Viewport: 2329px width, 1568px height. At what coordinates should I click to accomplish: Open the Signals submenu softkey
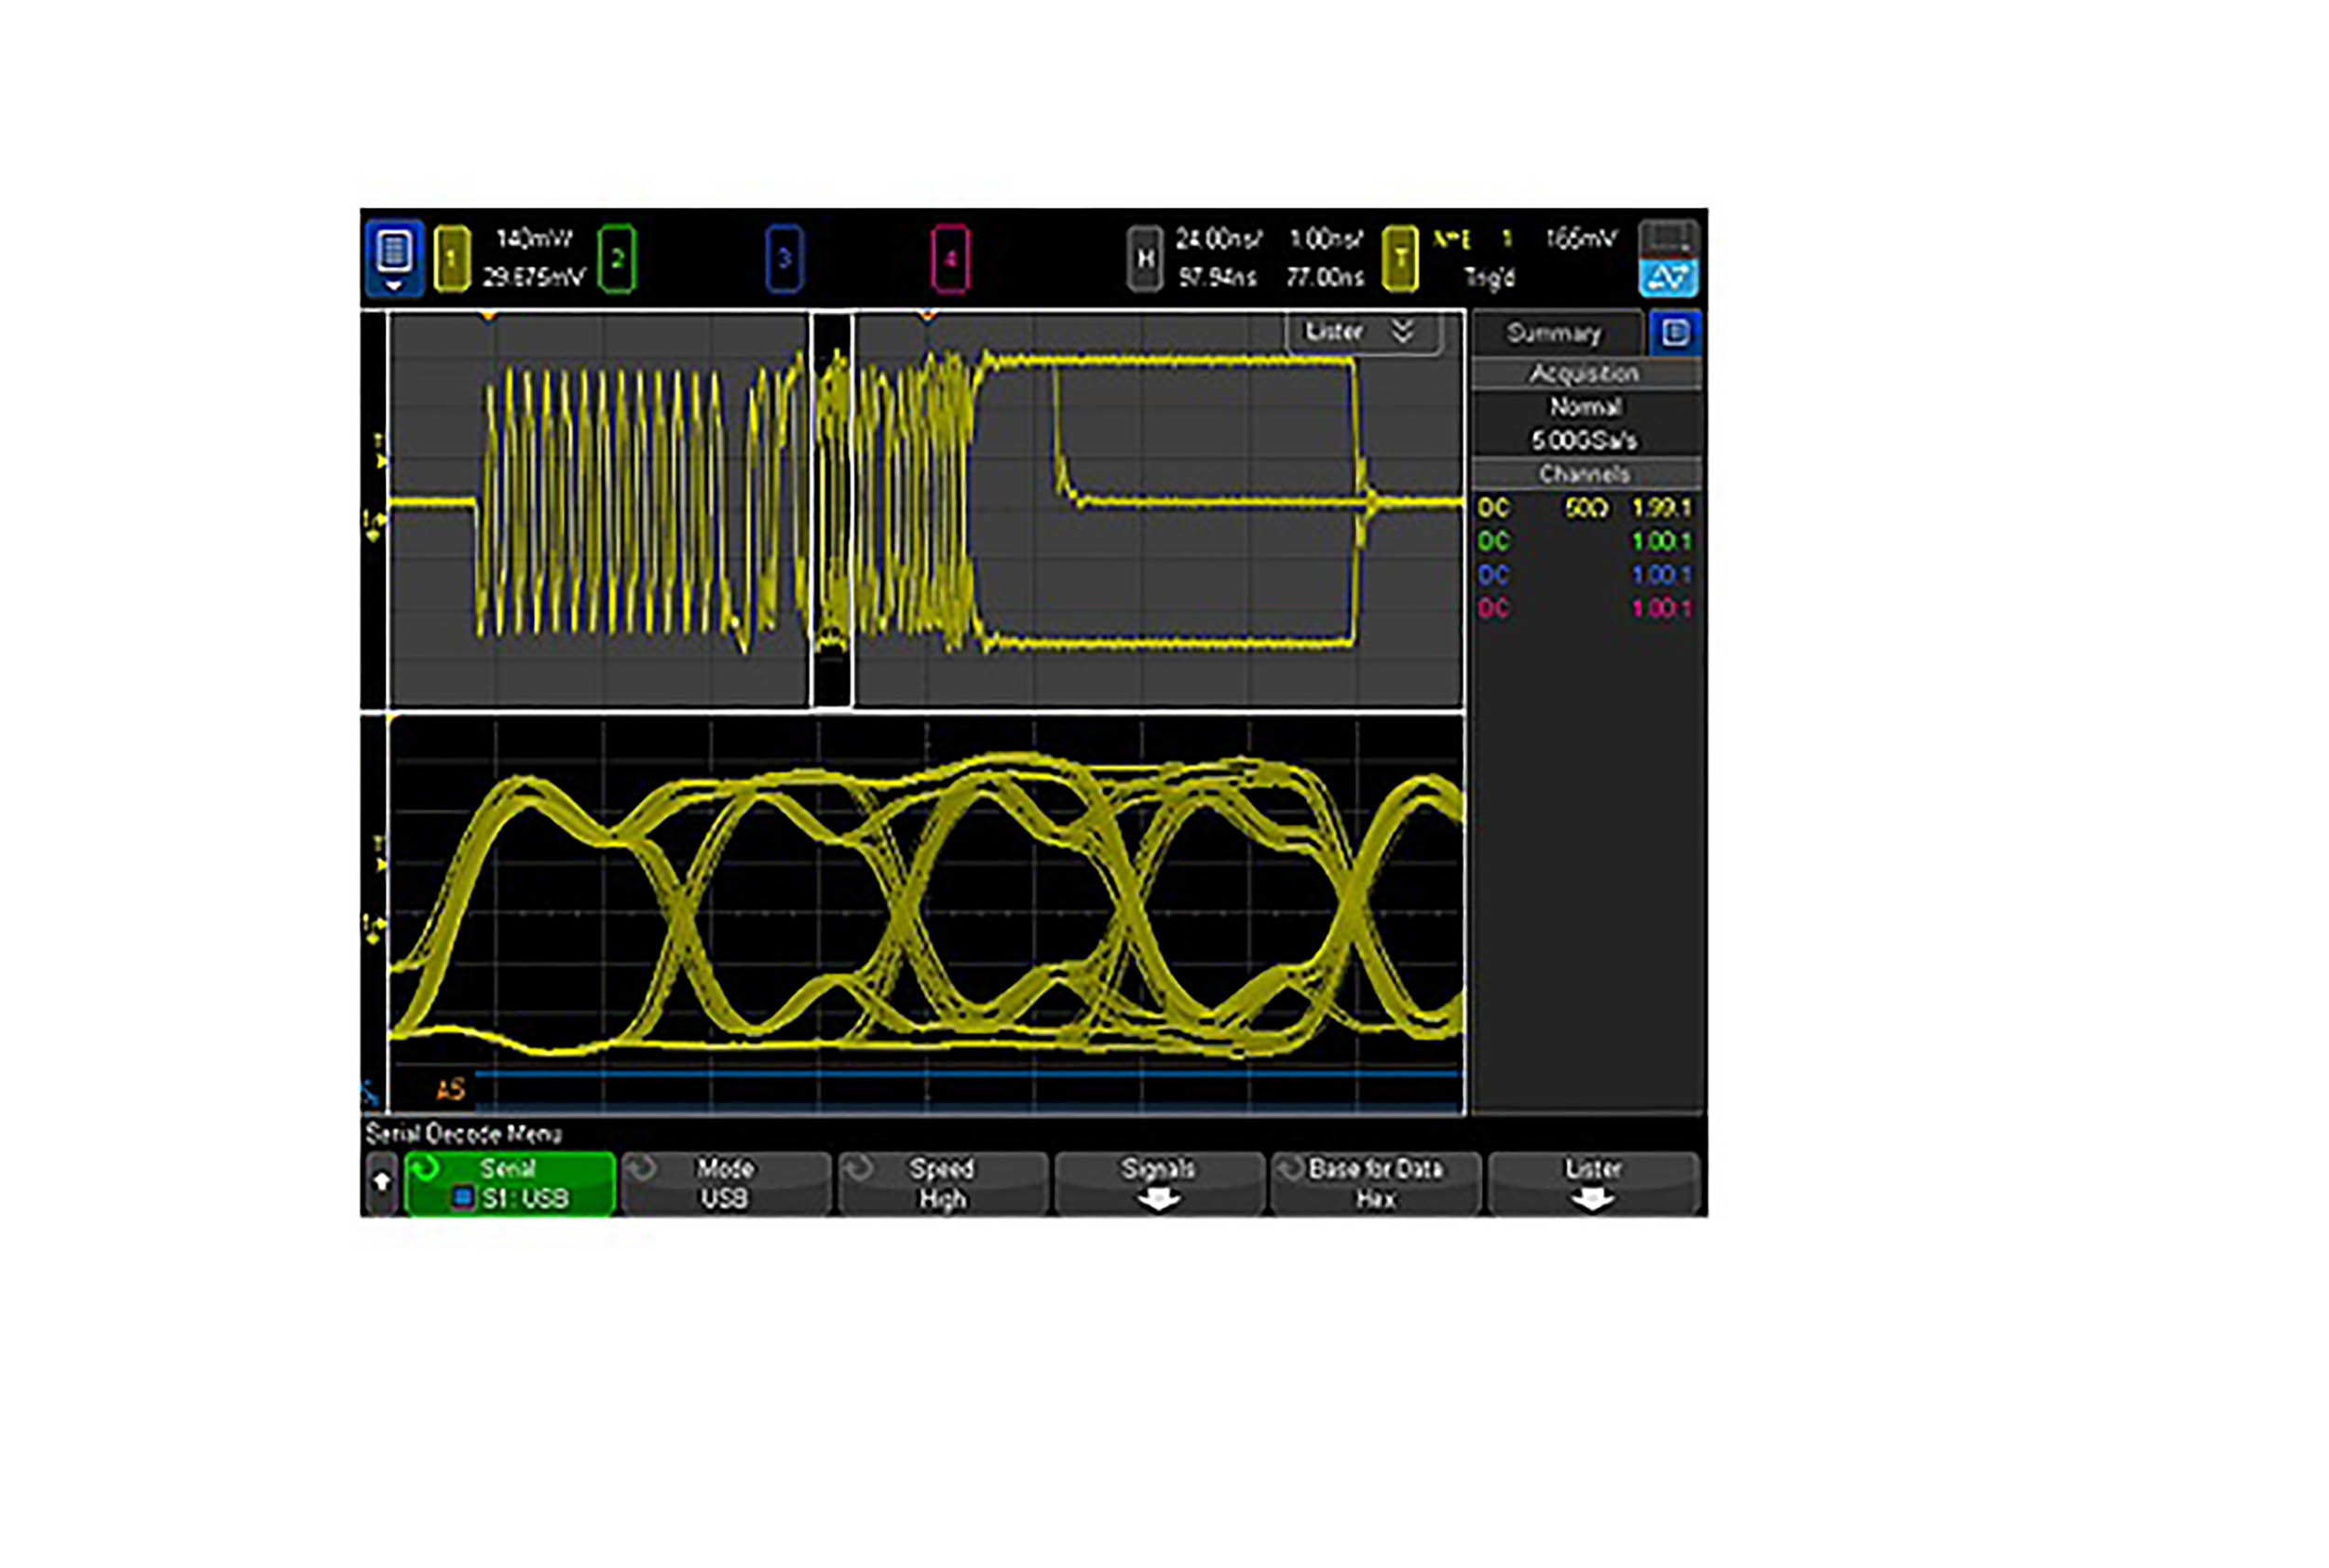(1158, 1183)
